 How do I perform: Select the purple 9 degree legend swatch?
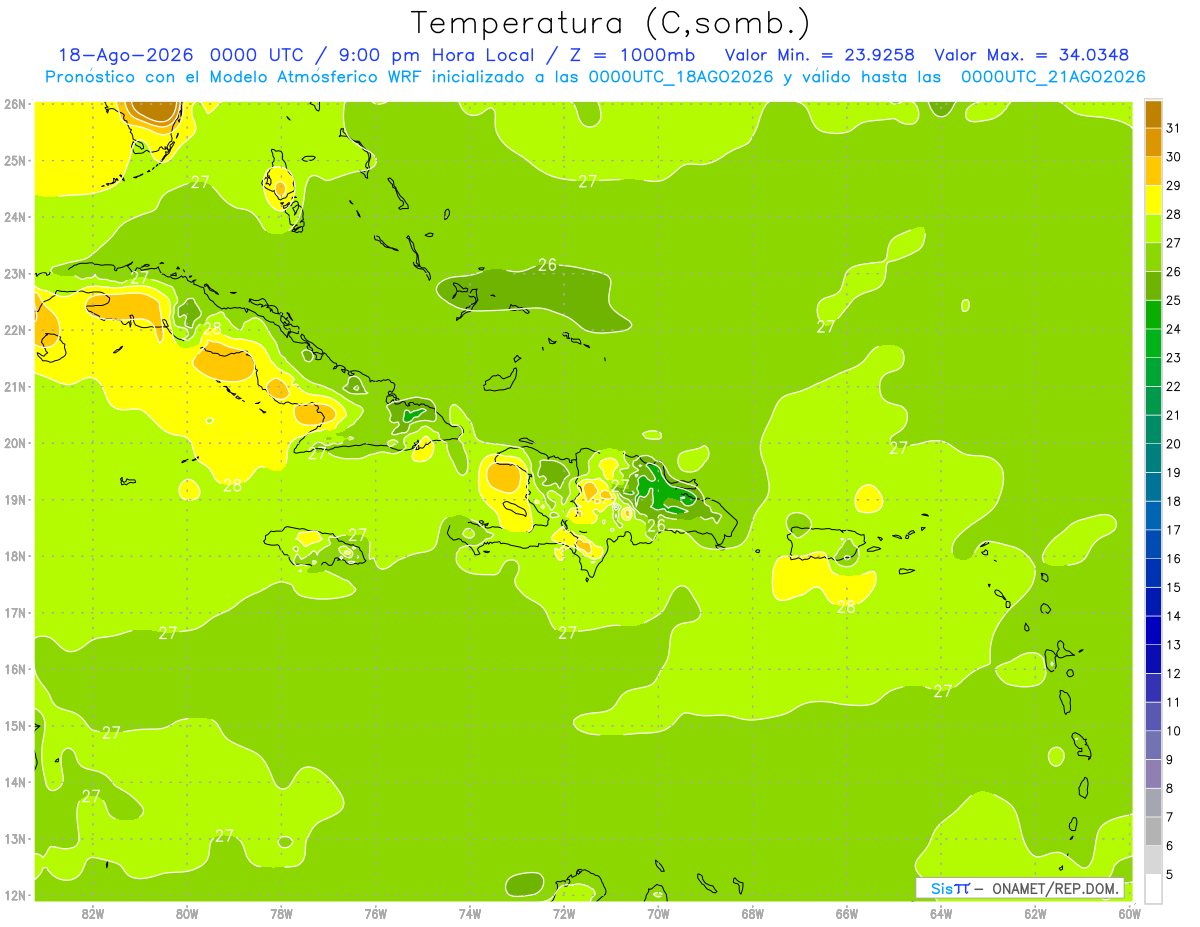[1152, 745]
